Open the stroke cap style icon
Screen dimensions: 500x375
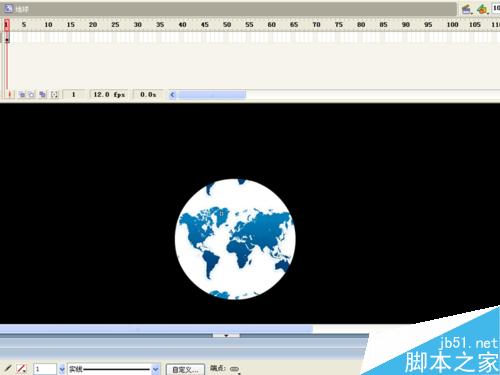point(235,369)
